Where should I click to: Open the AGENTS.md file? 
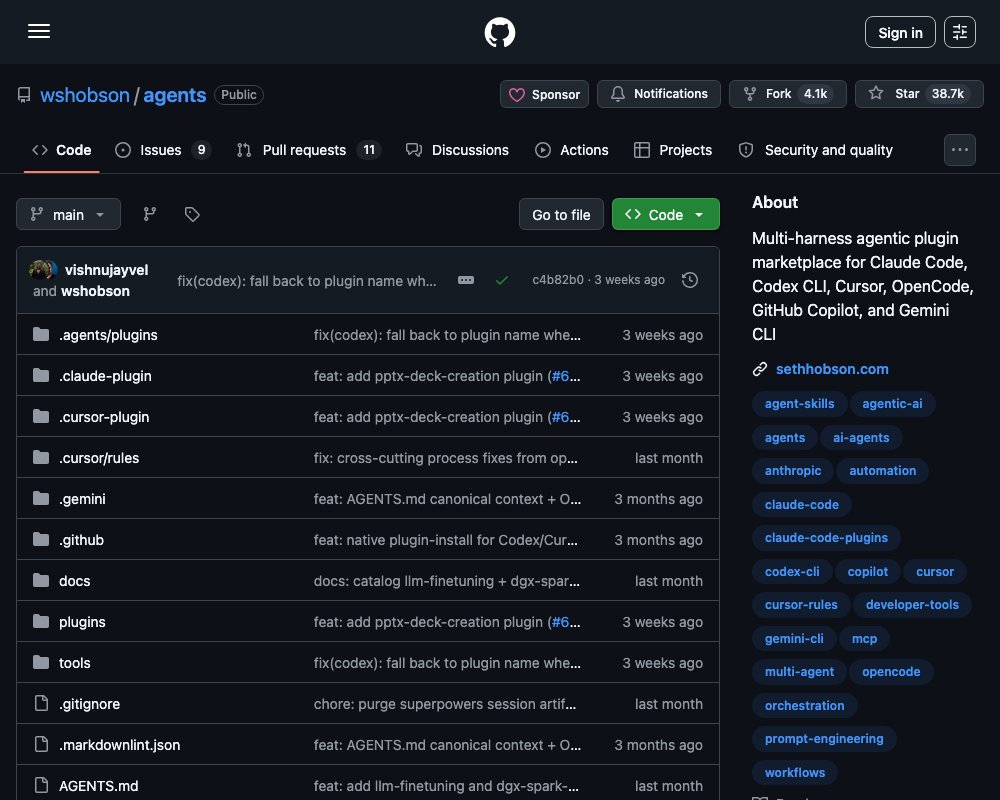tap(99, 786)
